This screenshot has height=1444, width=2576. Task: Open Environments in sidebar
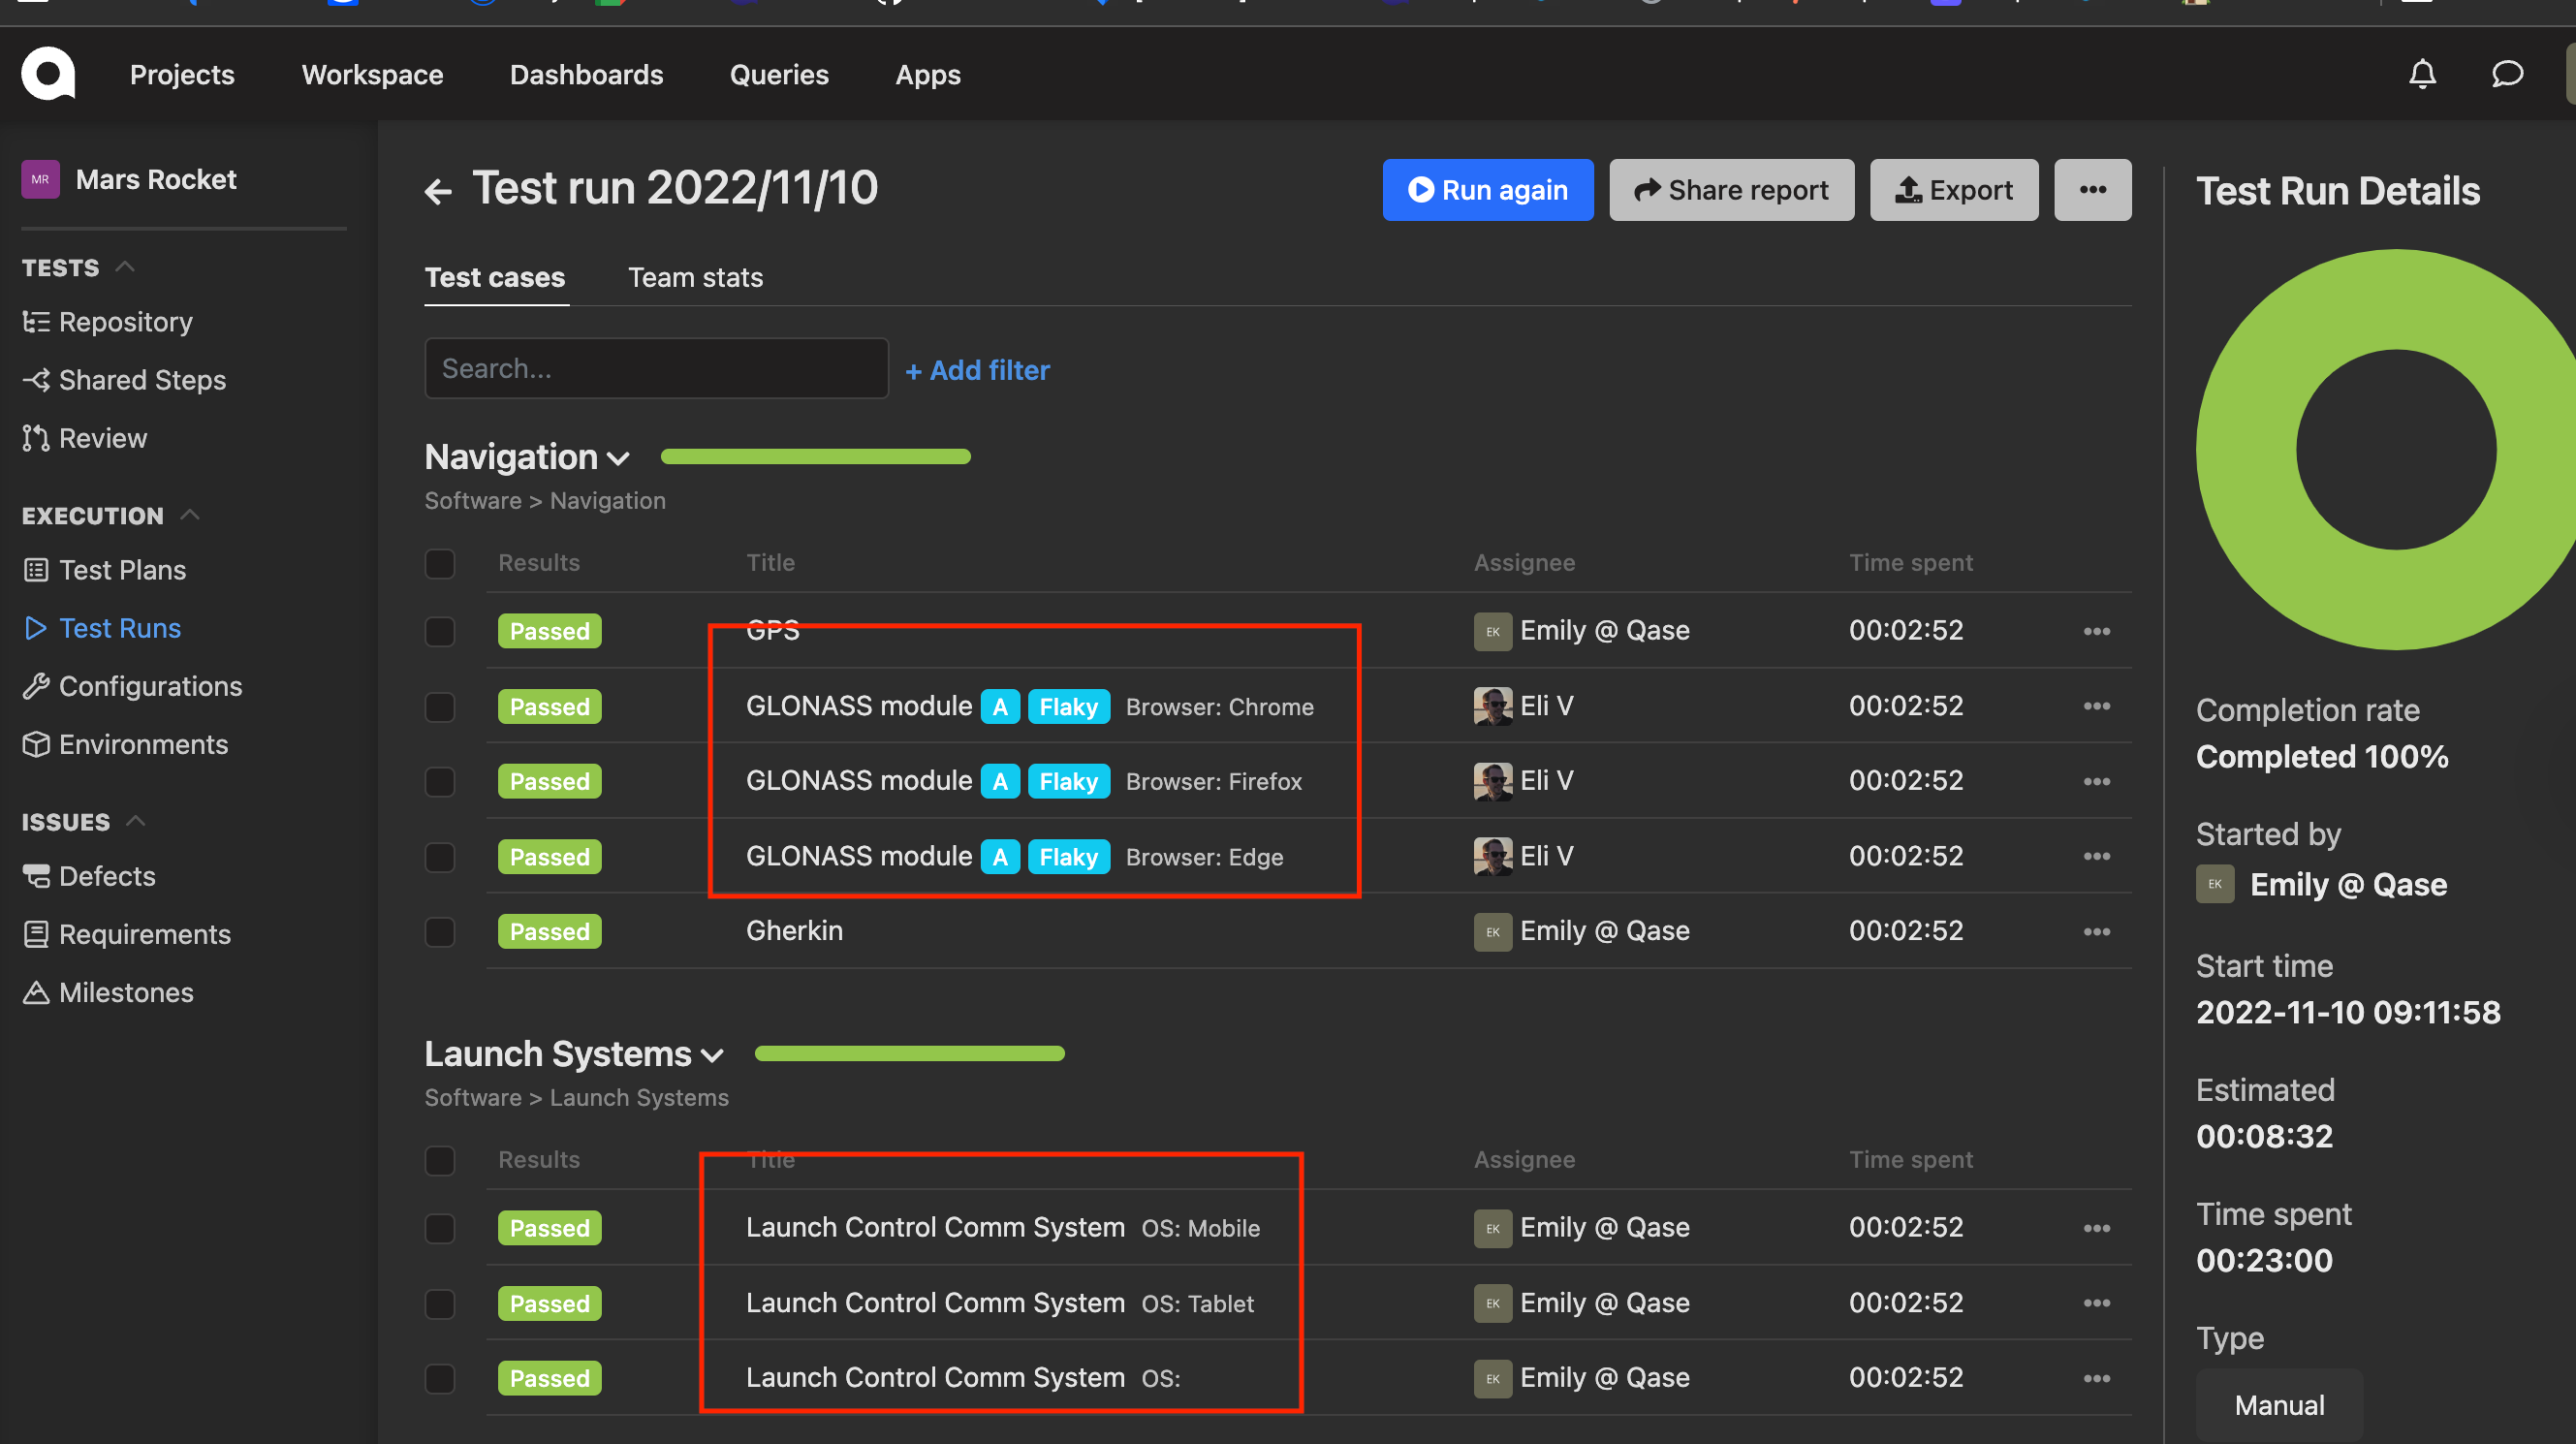click(x=126, y=744)
